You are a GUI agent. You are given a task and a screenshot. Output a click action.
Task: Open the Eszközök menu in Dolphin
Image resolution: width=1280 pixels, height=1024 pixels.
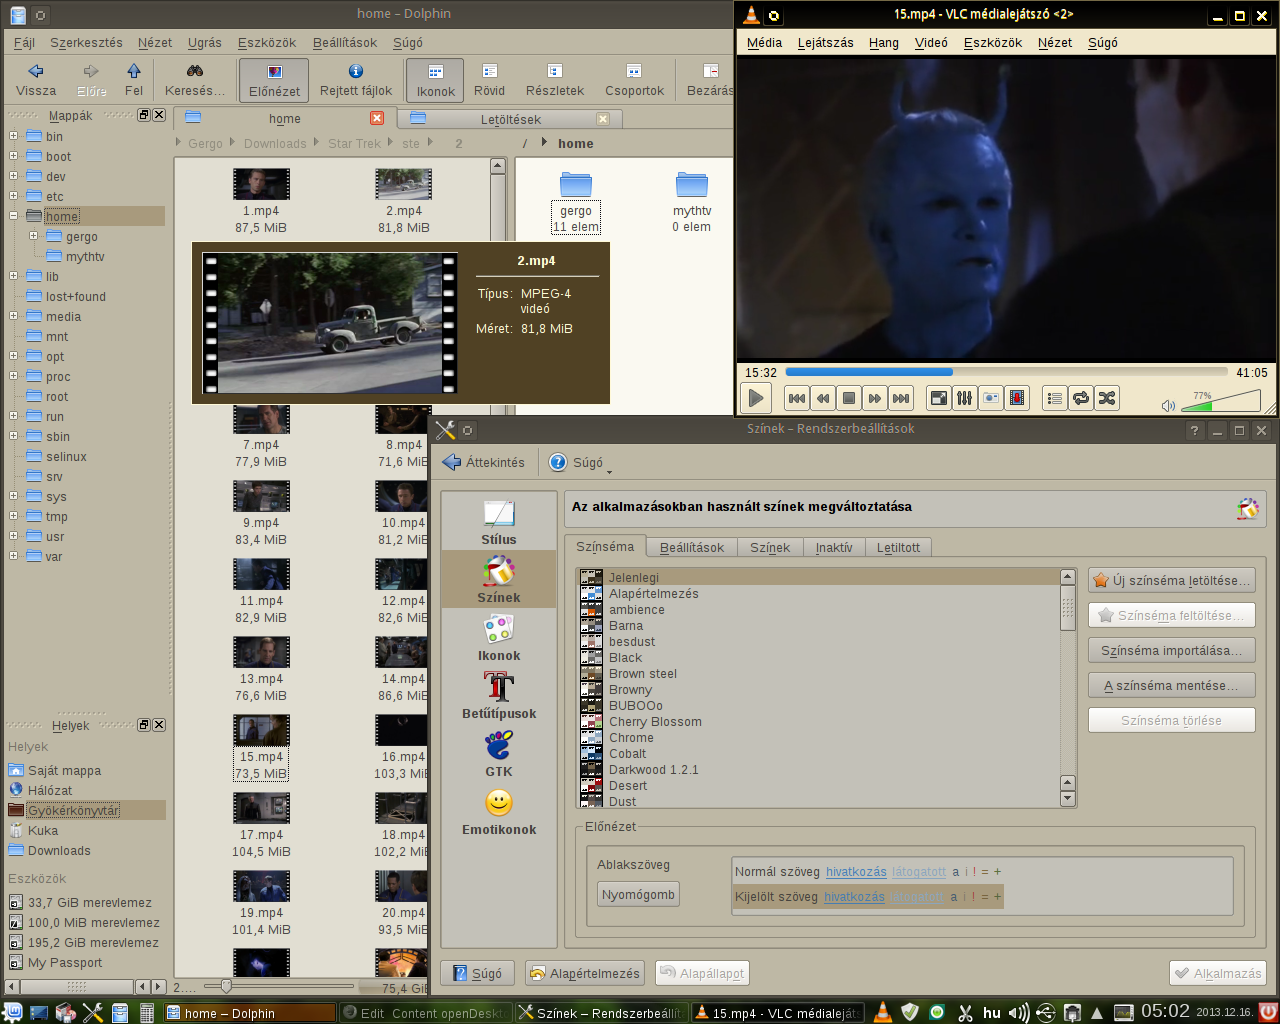tap(267, 43)
